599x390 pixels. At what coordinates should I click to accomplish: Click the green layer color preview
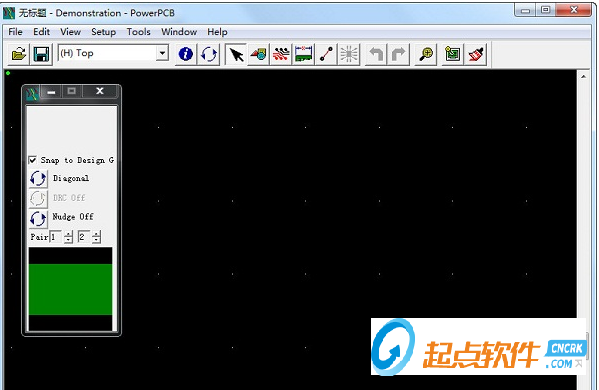pos(71,289)
